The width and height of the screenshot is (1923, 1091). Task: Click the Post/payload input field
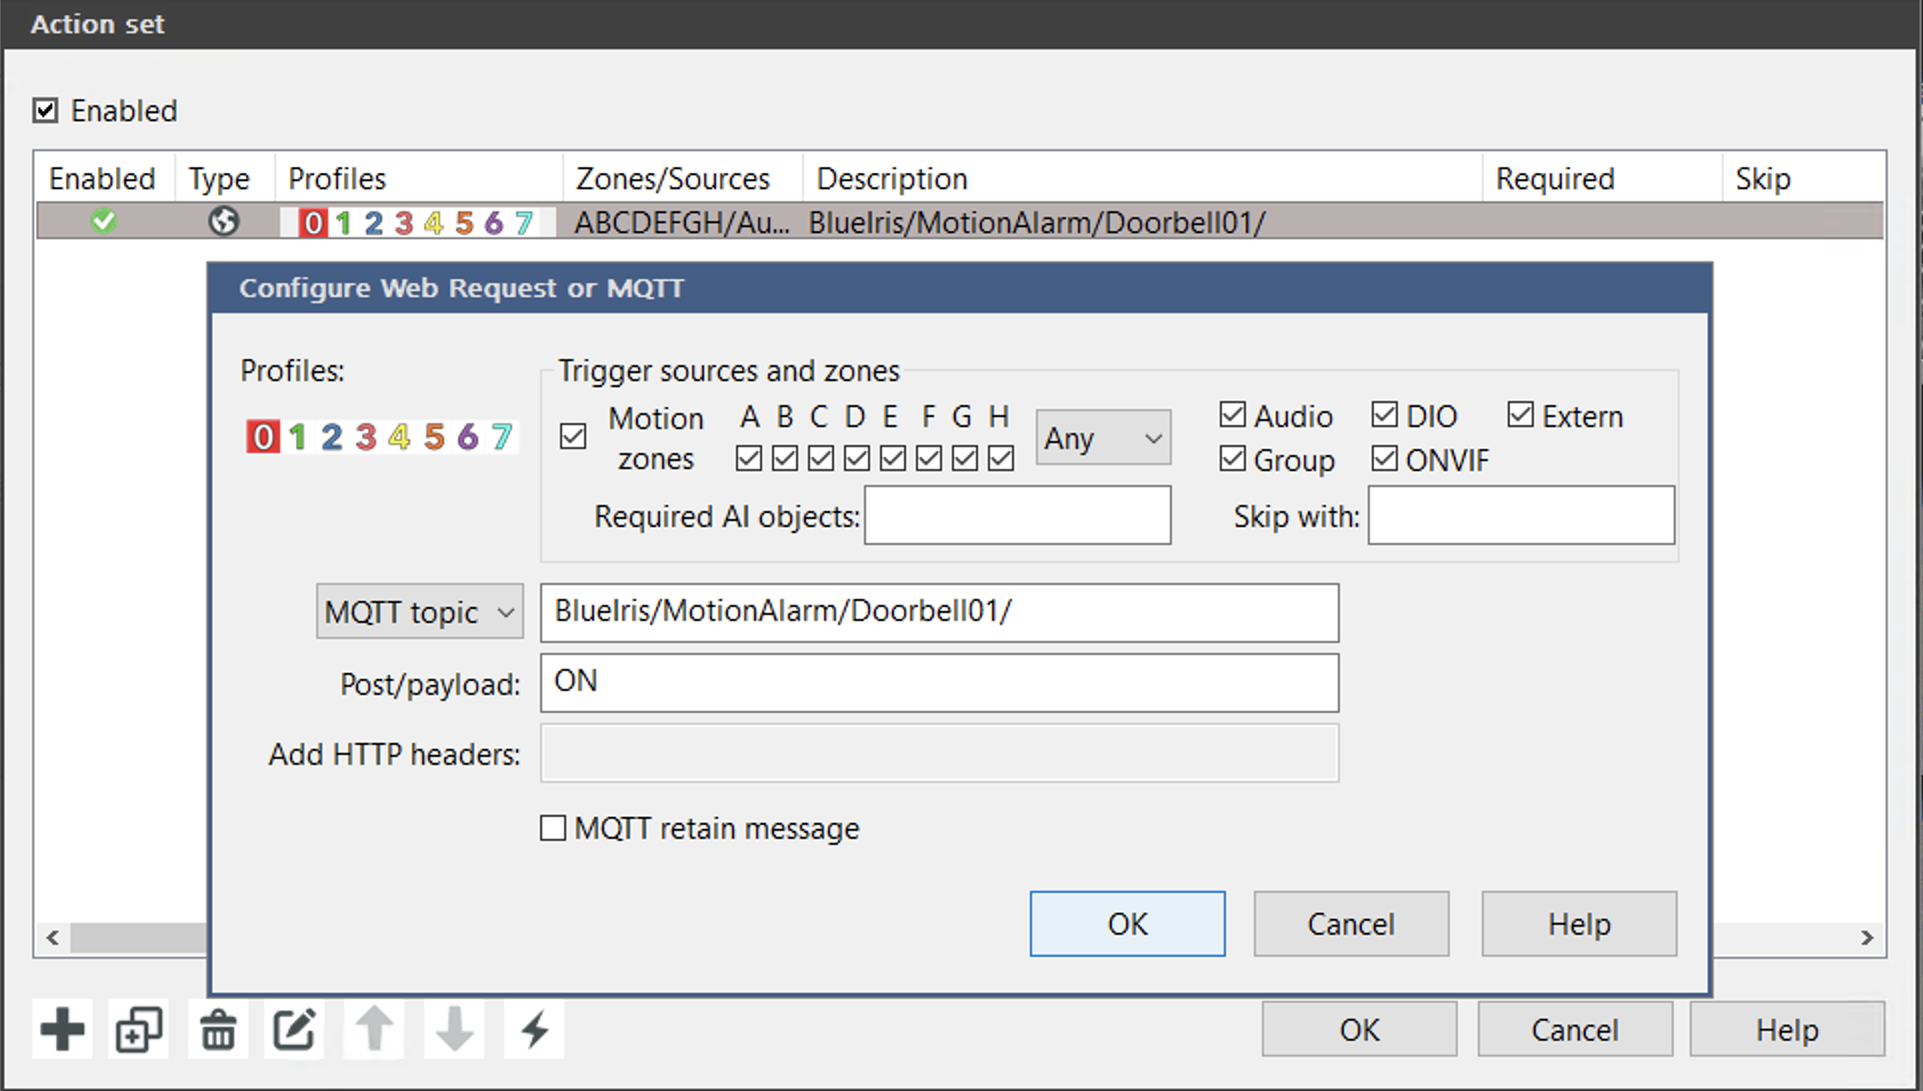[938, 683]
